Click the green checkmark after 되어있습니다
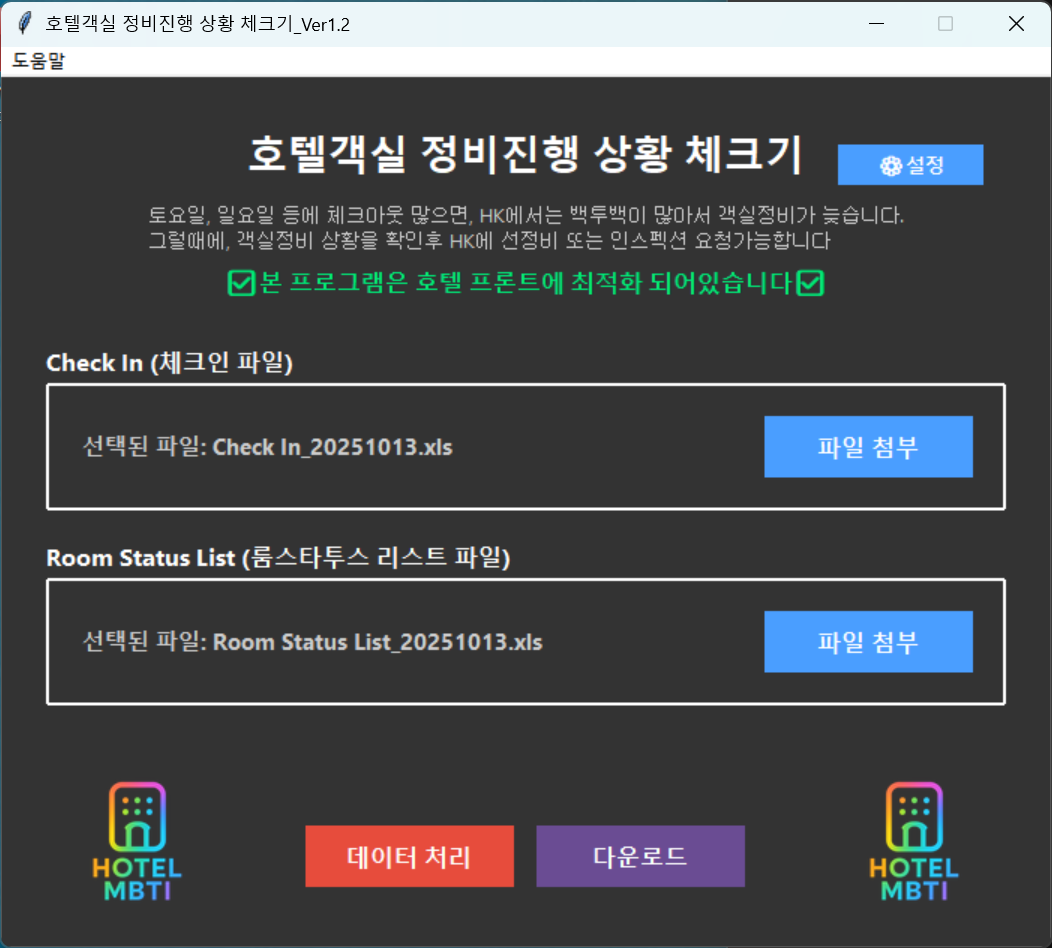The image size is (1052, 948). pos(810,284)
